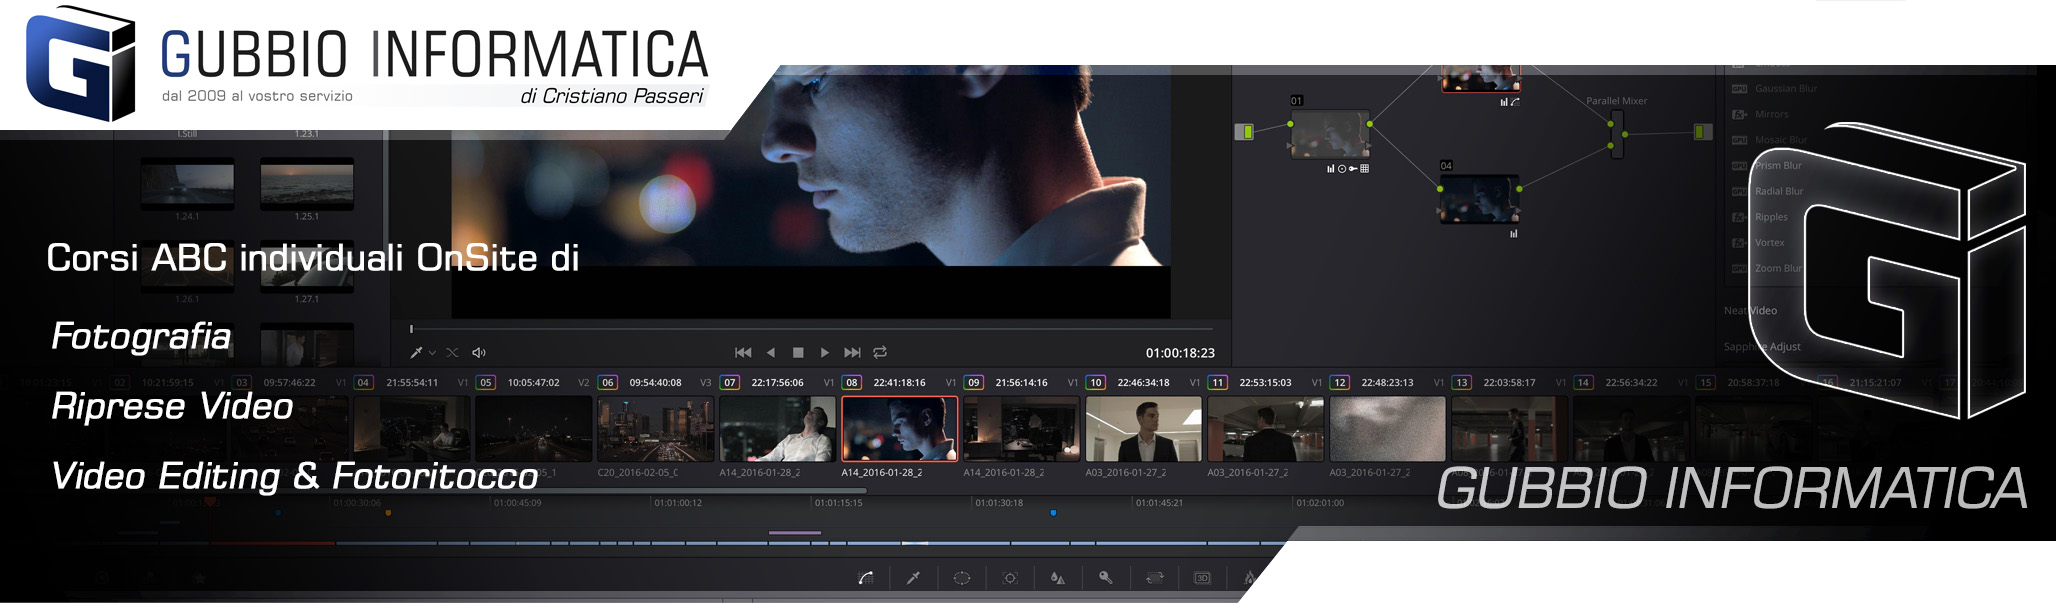Screen dimensions: 2056x603
Task: Select the Gaussian Blur effect
Action: tap(1775, 89)
